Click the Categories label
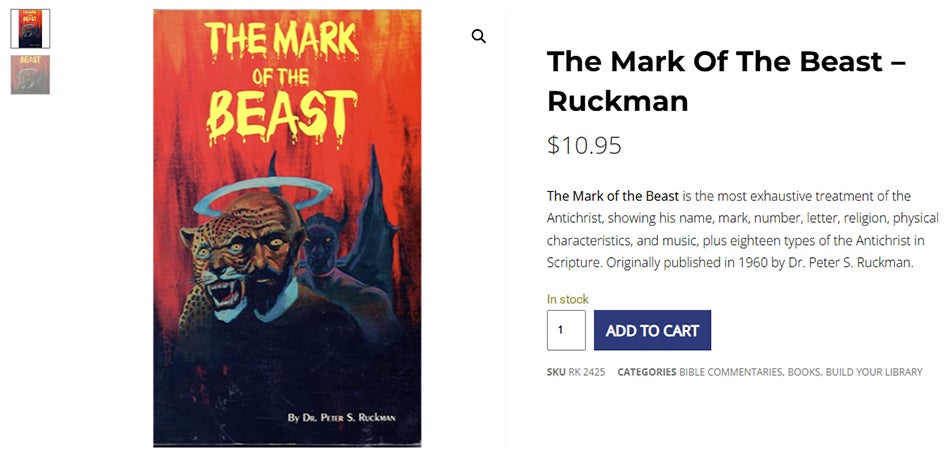Screen dimensions: 950x463 coord(646,372)
